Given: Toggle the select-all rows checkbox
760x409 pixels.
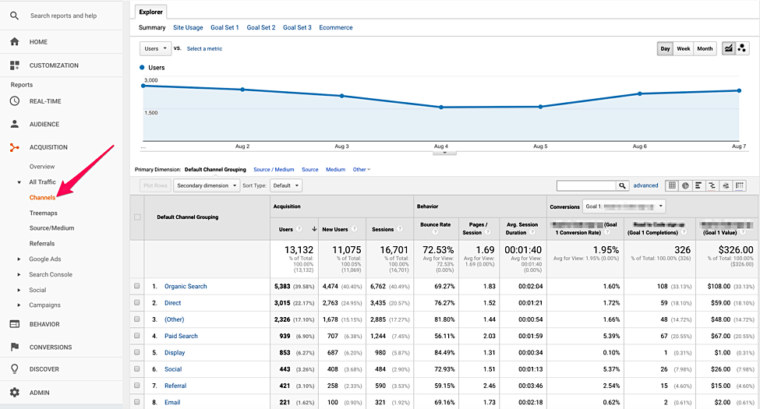Looking at the screenshot, I should tap(137, 217).
